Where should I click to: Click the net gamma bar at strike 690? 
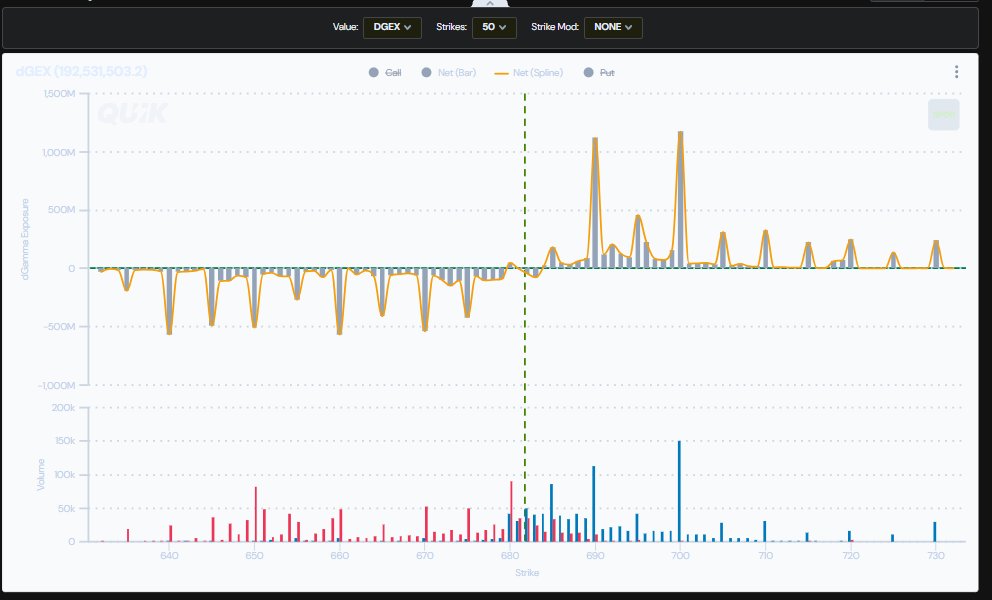595,203
